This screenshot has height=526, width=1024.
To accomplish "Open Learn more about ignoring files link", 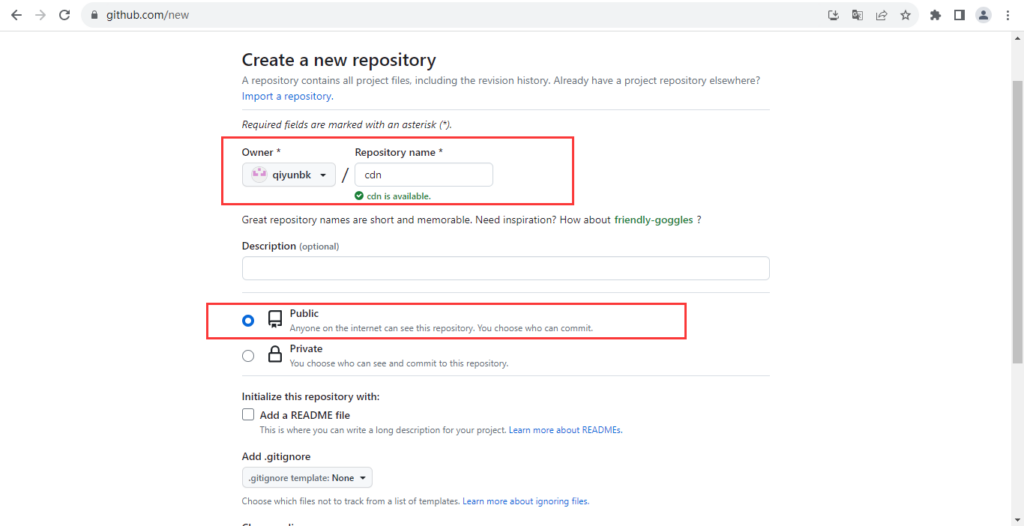I will [x=526, y=502].
